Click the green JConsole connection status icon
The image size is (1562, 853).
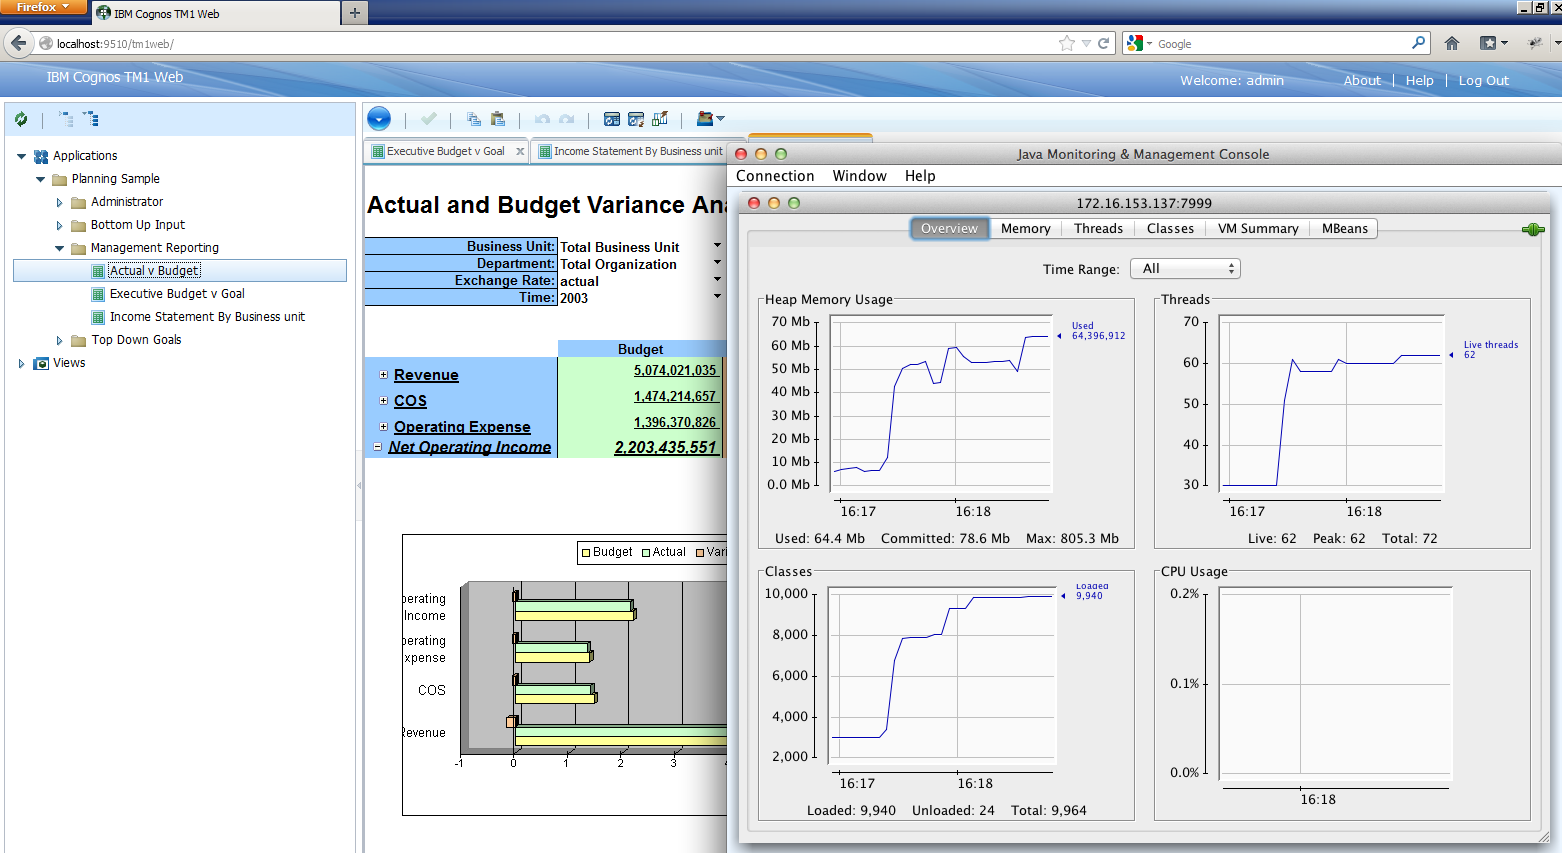pyautogui.click(x=1533, y=229)
